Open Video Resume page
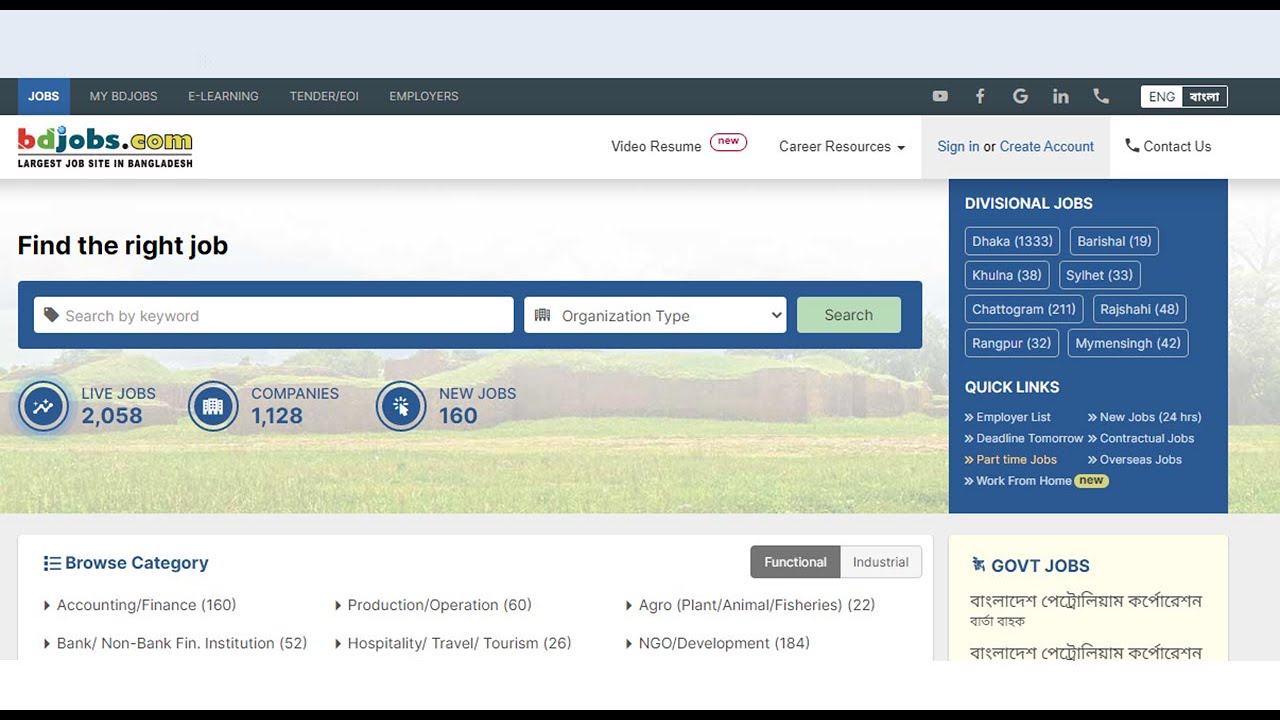 click(656, 146)
